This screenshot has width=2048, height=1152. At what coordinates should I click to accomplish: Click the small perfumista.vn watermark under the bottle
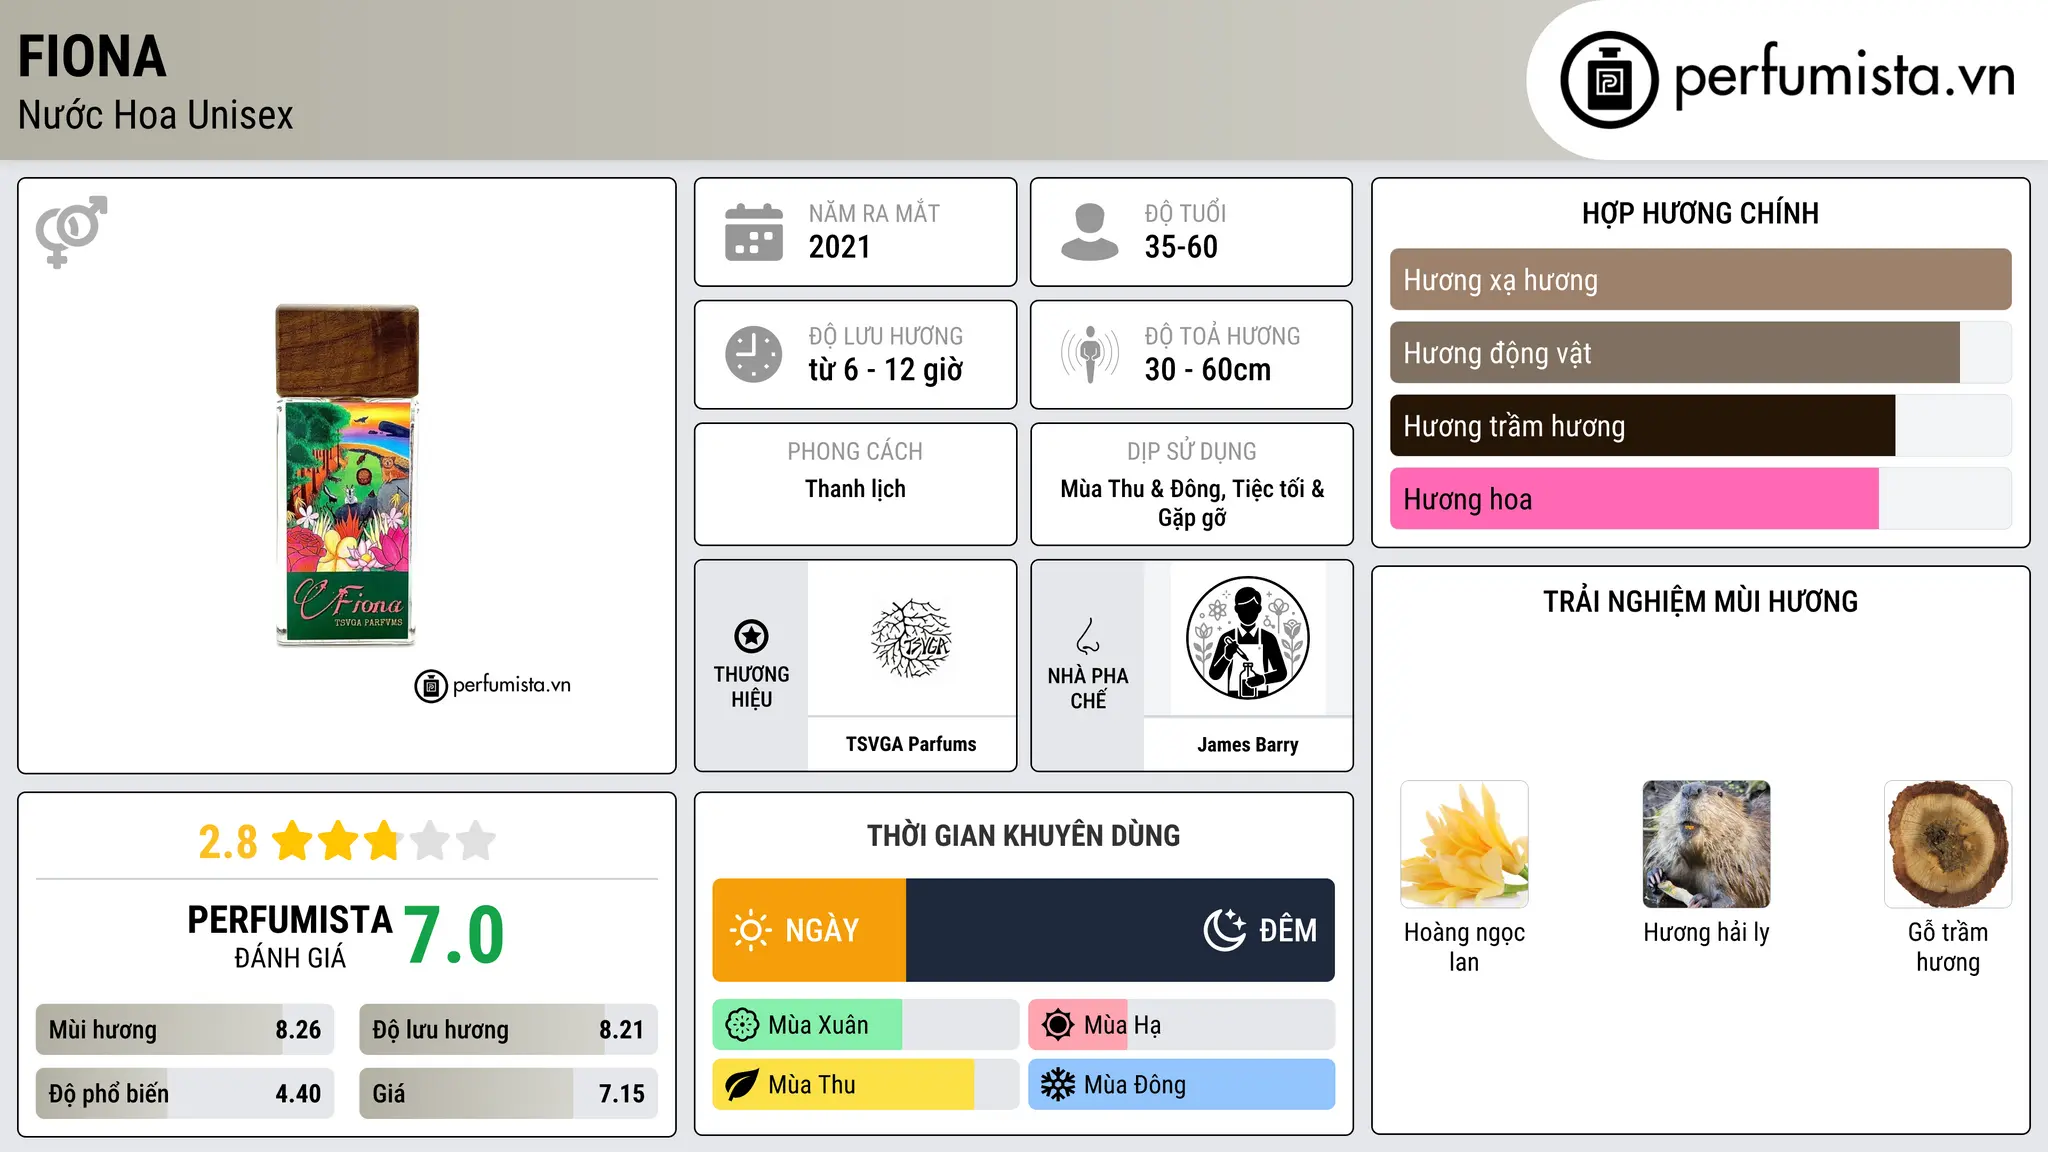coord(492,685)
